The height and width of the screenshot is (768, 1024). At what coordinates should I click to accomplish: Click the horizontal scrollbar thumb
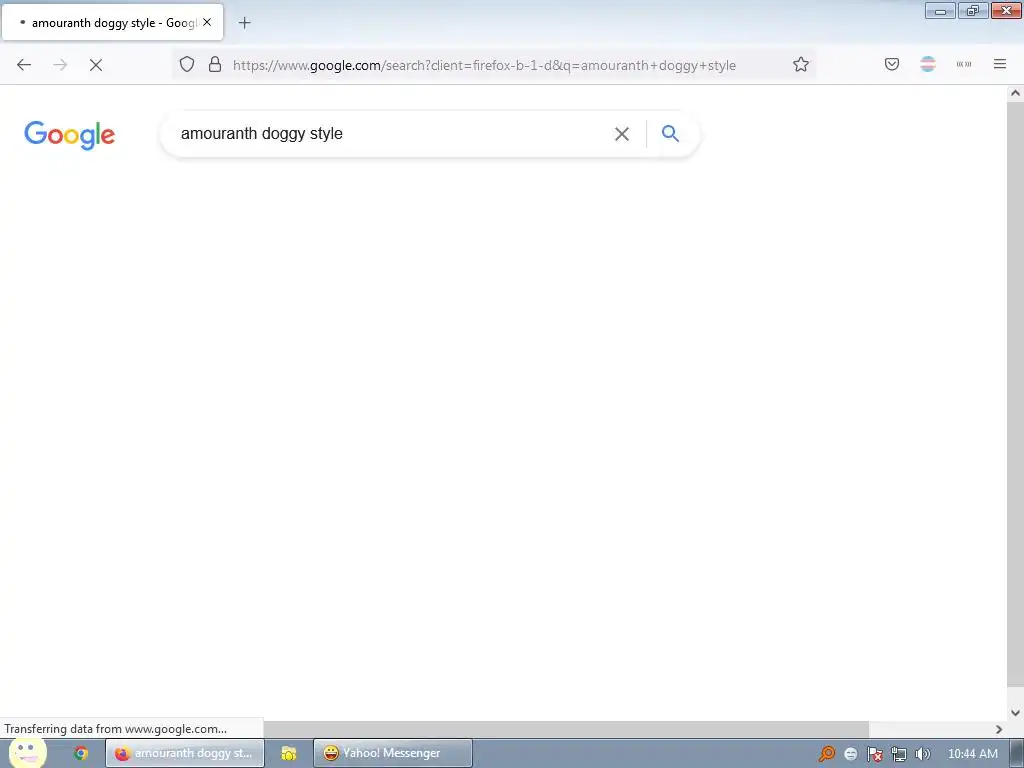566,729
